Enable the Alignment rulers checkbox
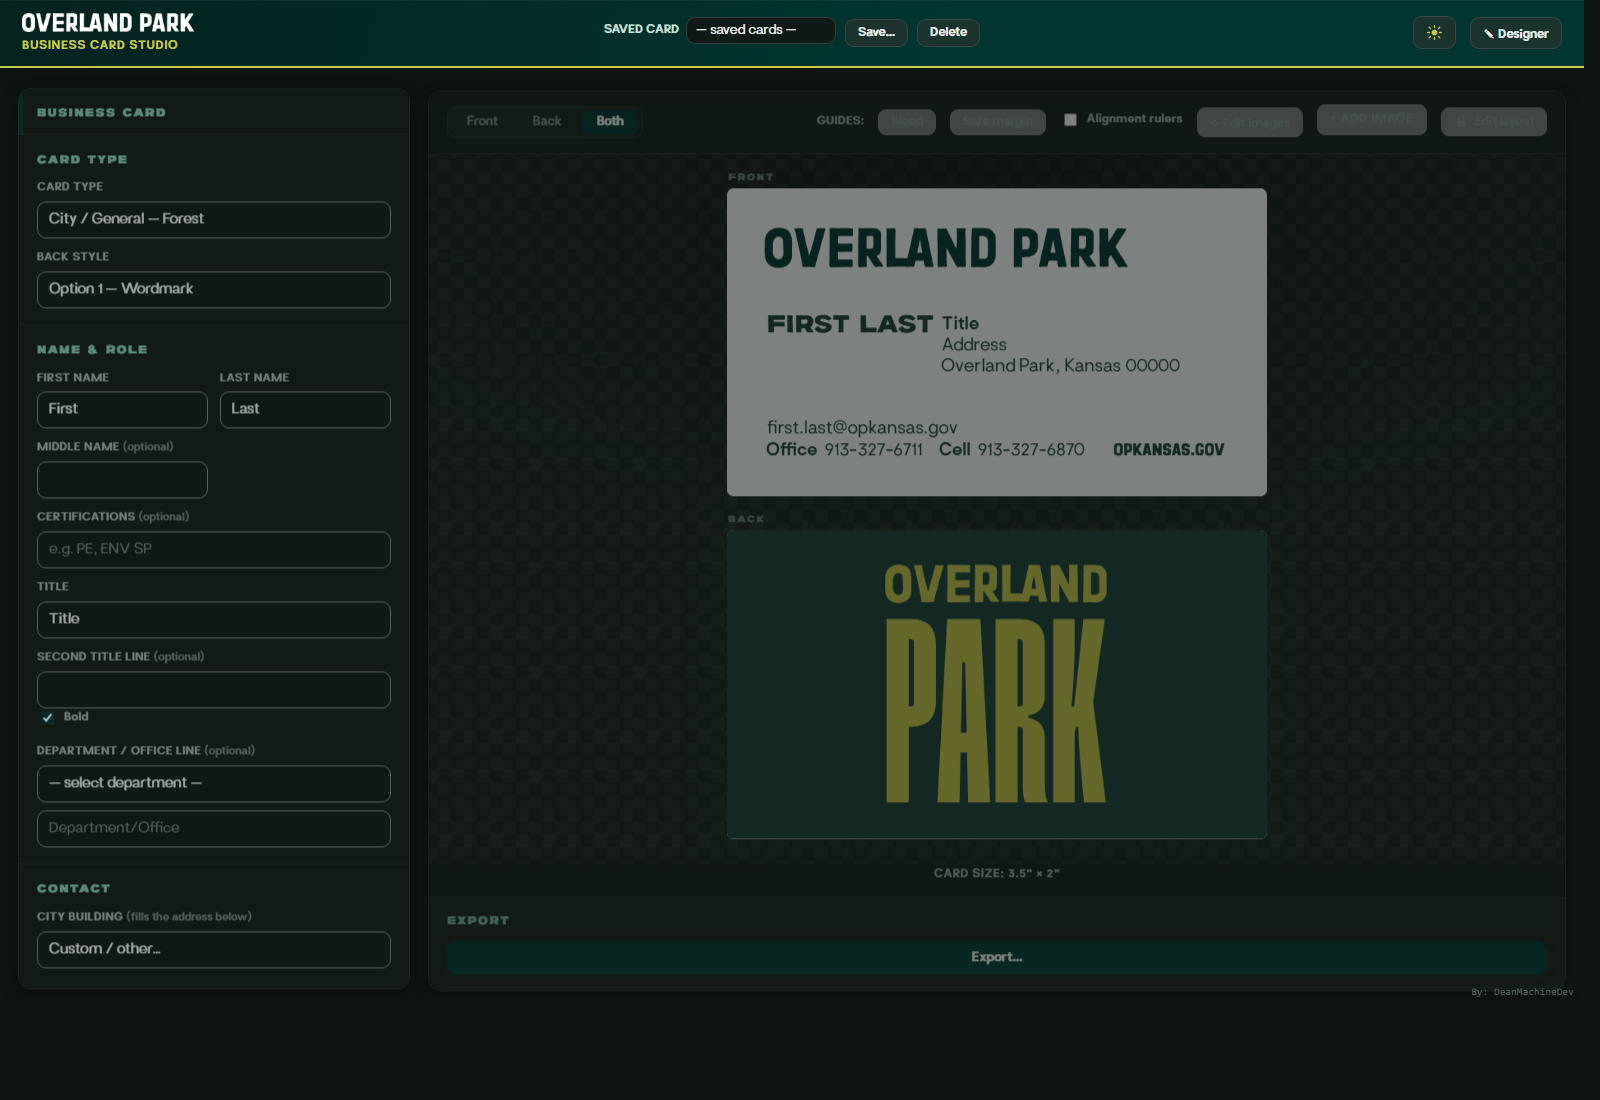This screenshot has width=1600, height=1100. pos(1070,120)
